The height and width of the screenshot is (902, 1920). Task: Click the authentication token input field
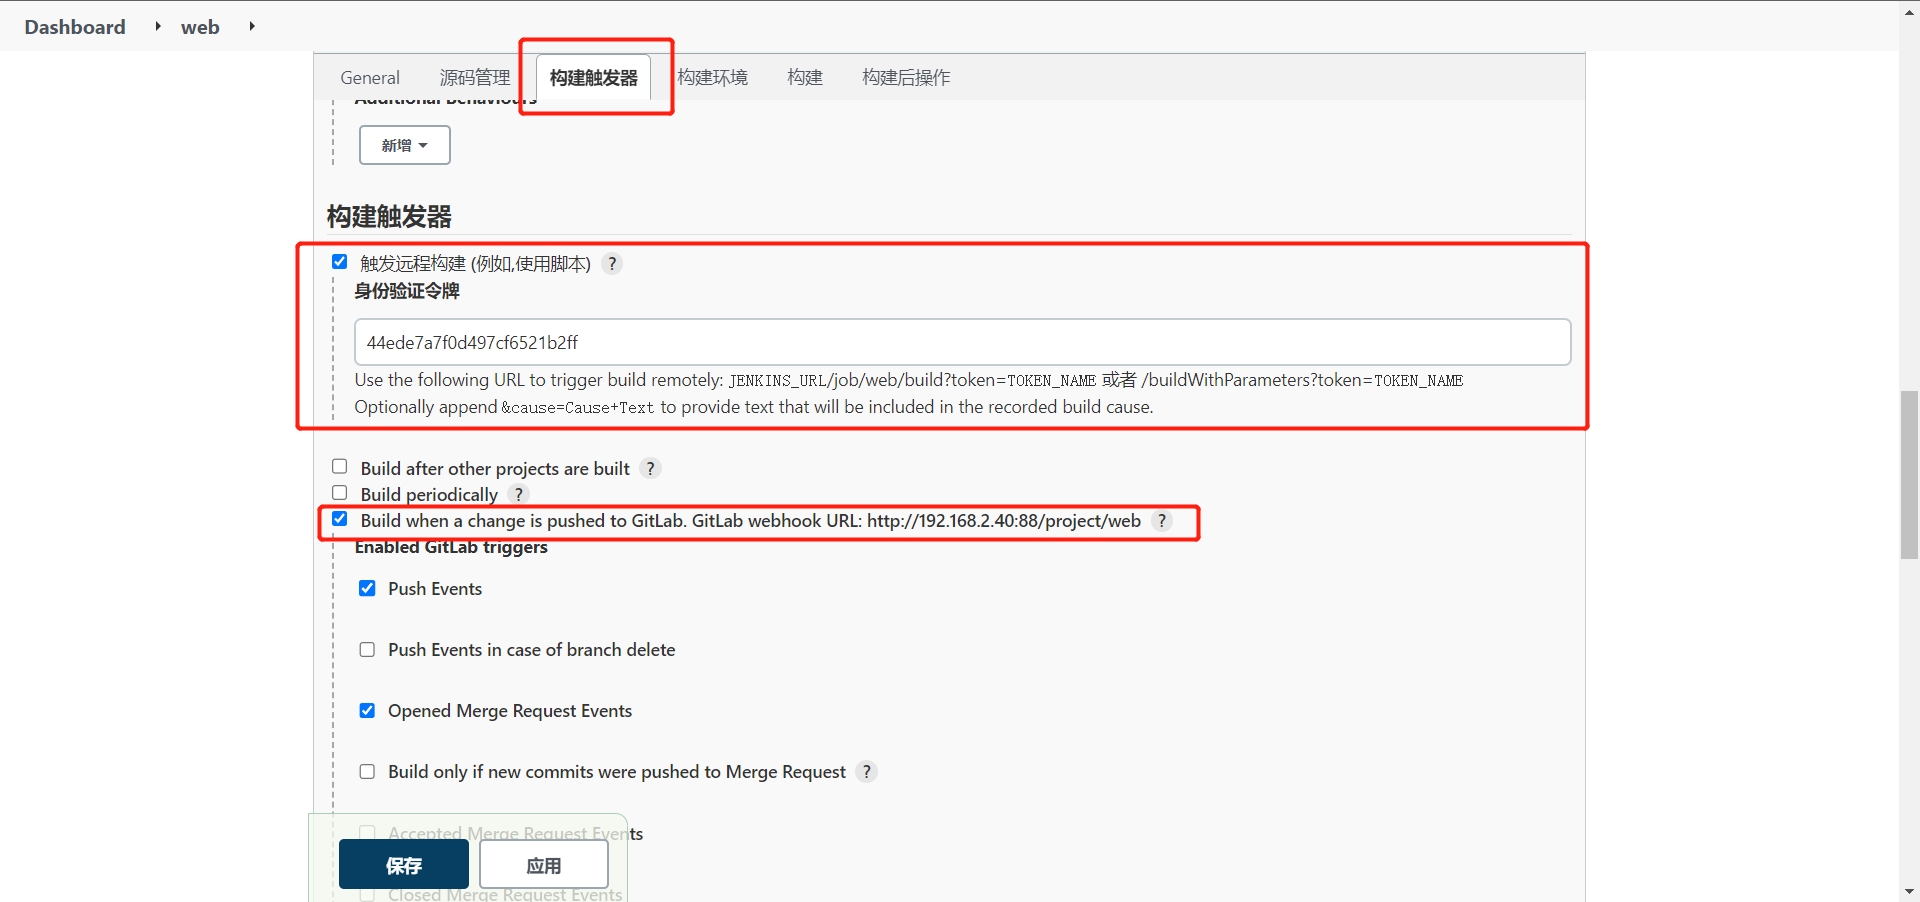[962, 343]
